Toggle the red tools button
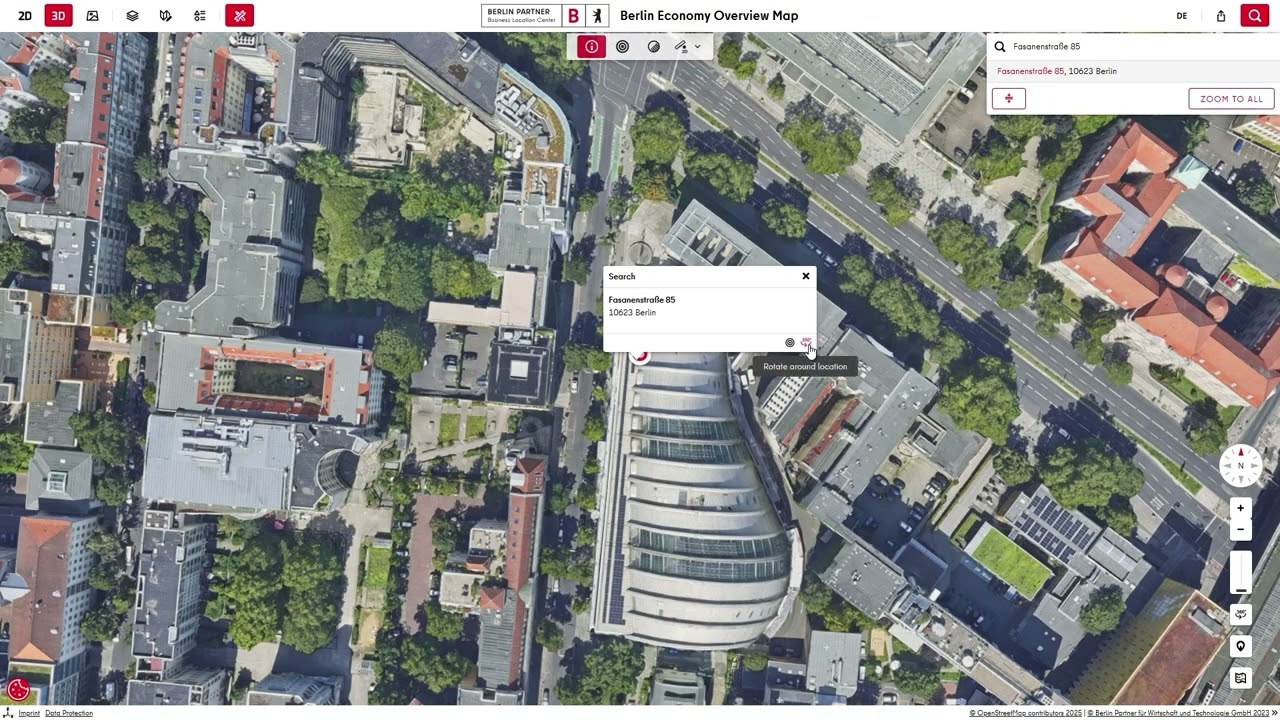The image size is (1280, 720). (240, 16)
